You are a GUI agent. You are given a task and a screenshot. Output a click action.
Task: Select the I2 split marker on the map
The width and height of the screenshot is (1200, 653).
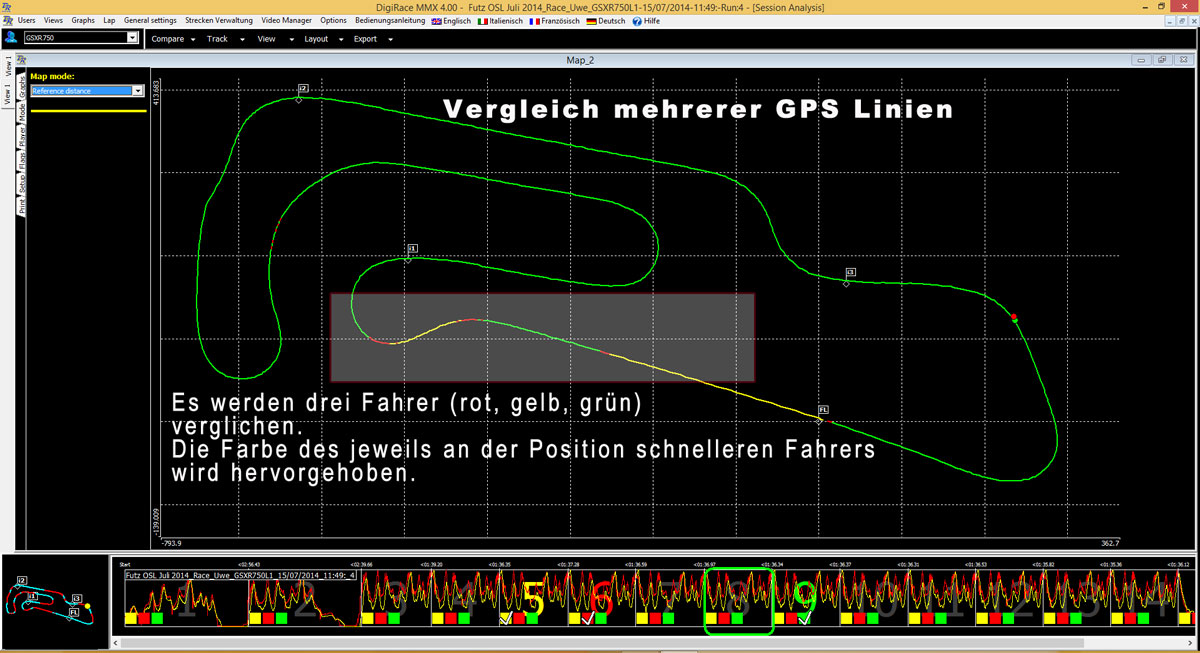tap(302, 89)
